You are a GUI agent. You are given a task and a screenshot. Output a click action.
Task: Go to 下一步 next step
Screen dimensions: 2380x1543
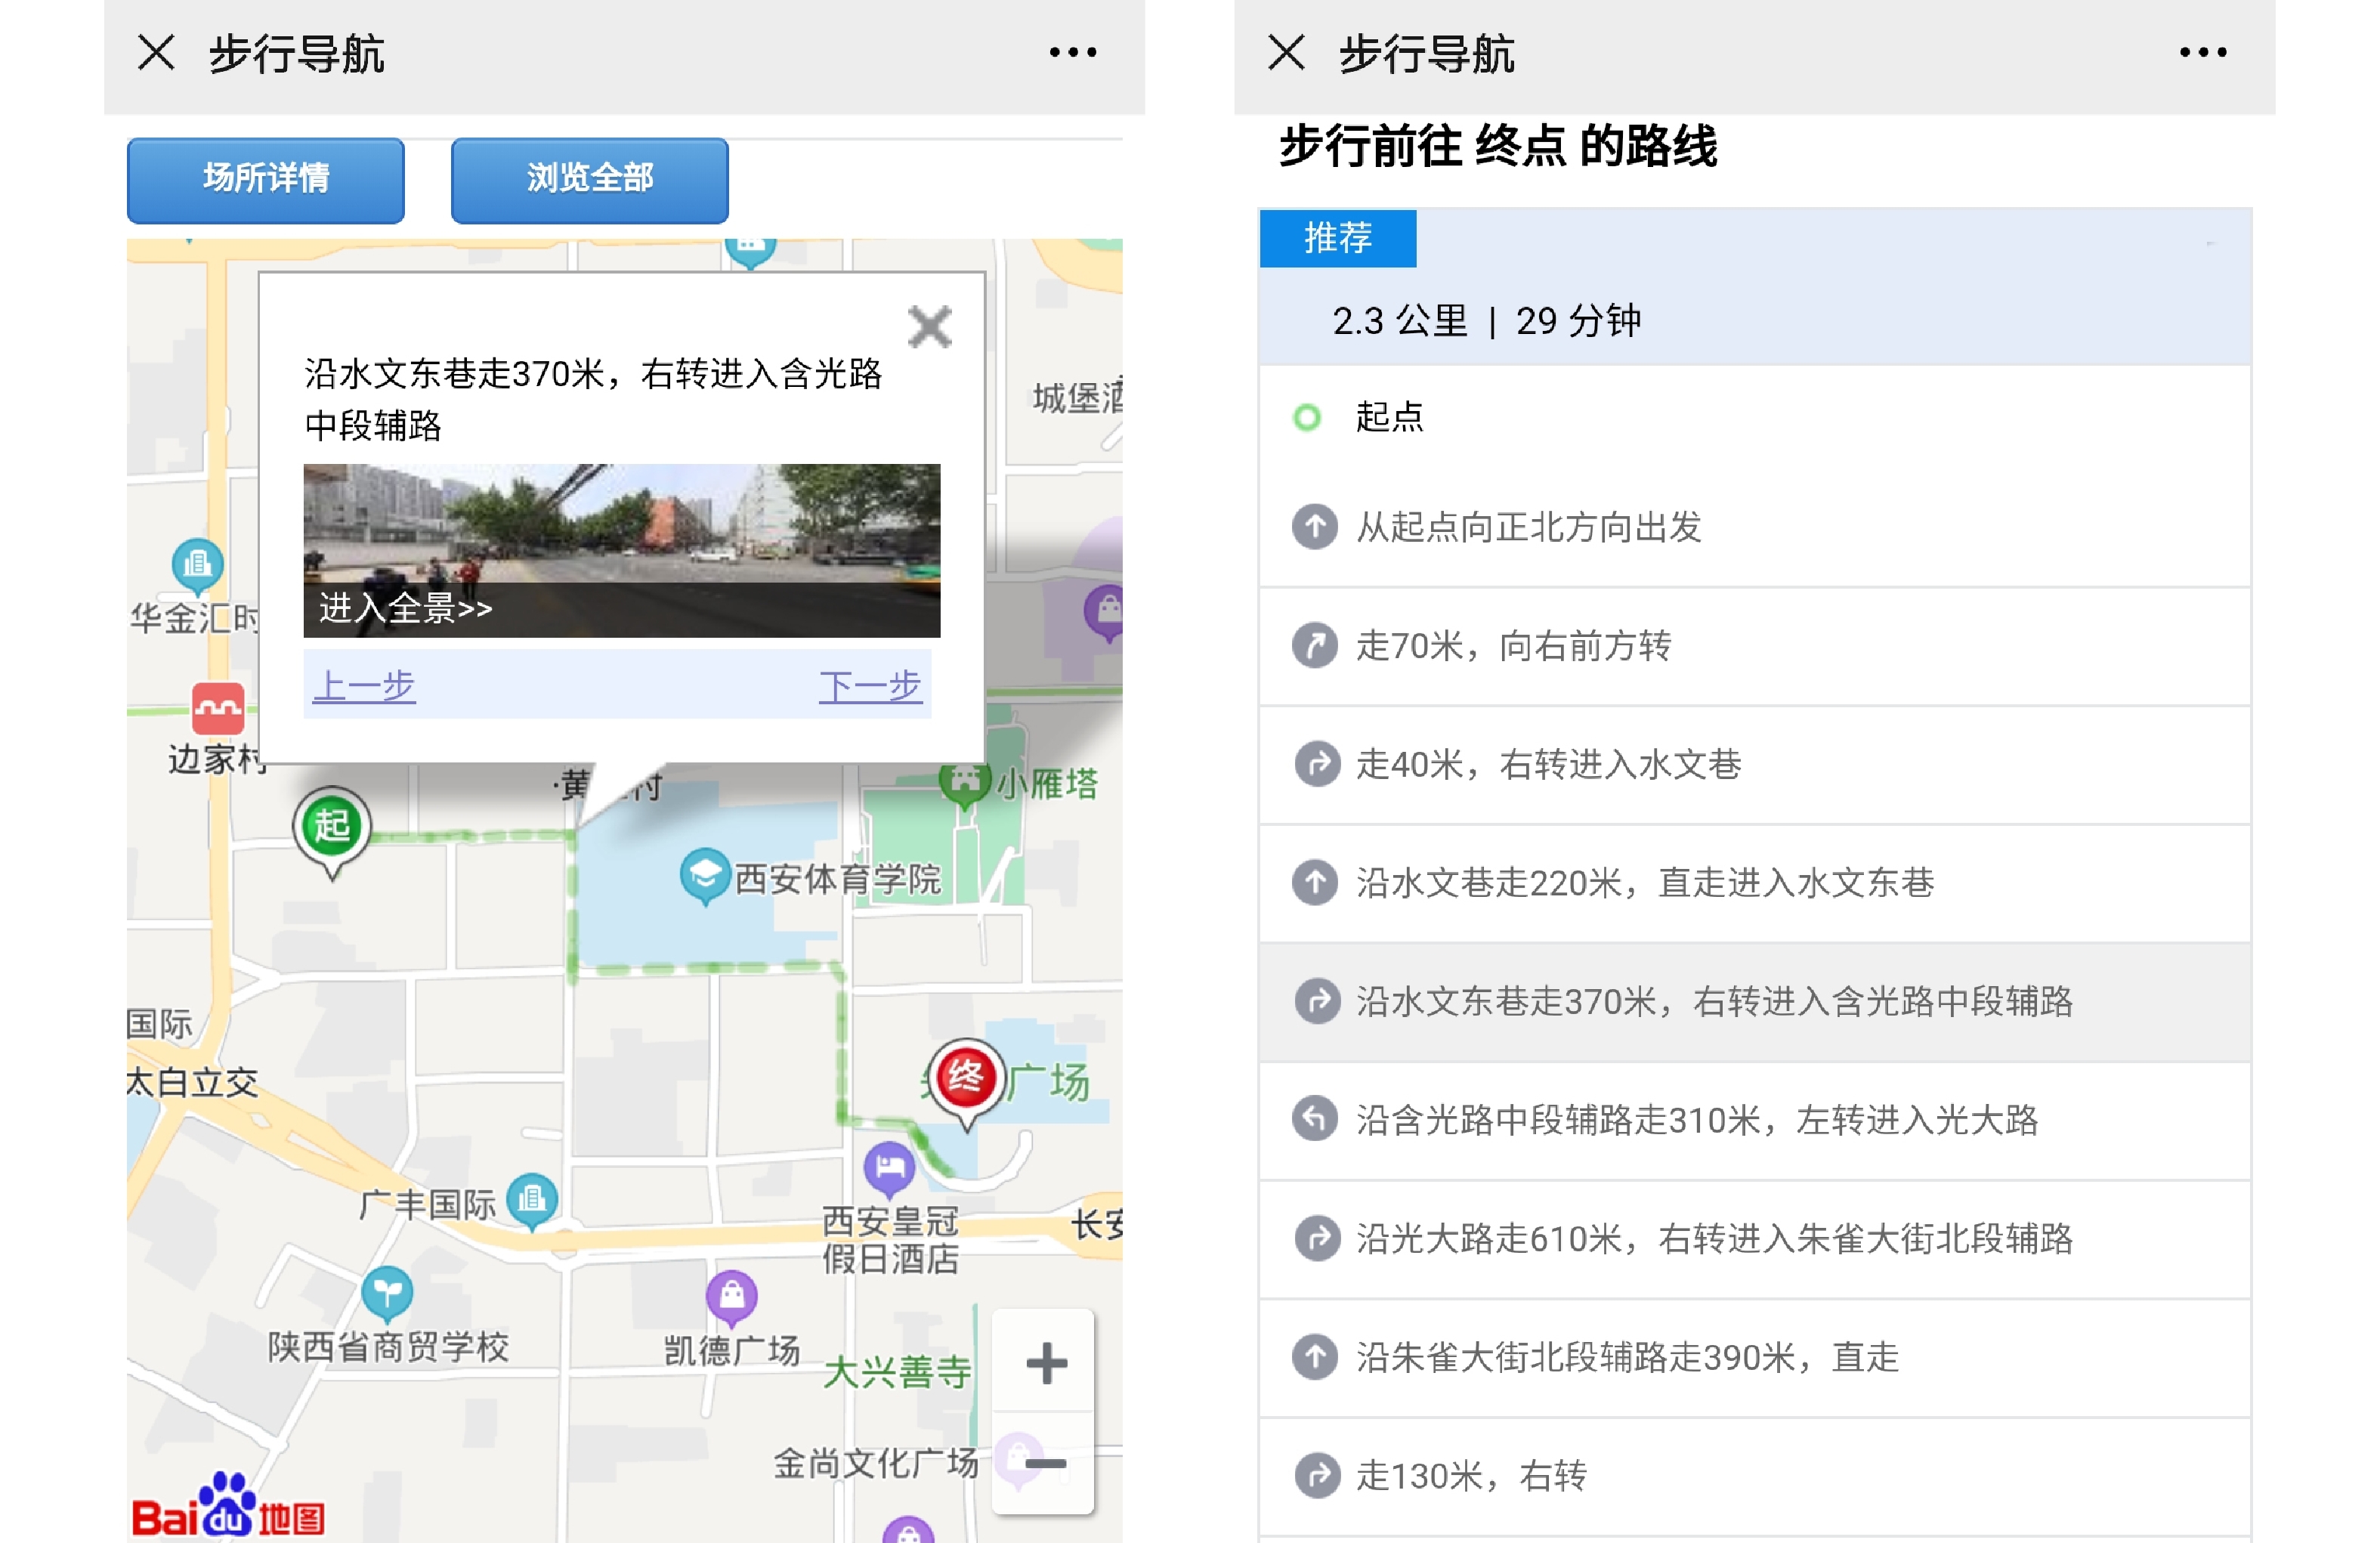[870, 686]
